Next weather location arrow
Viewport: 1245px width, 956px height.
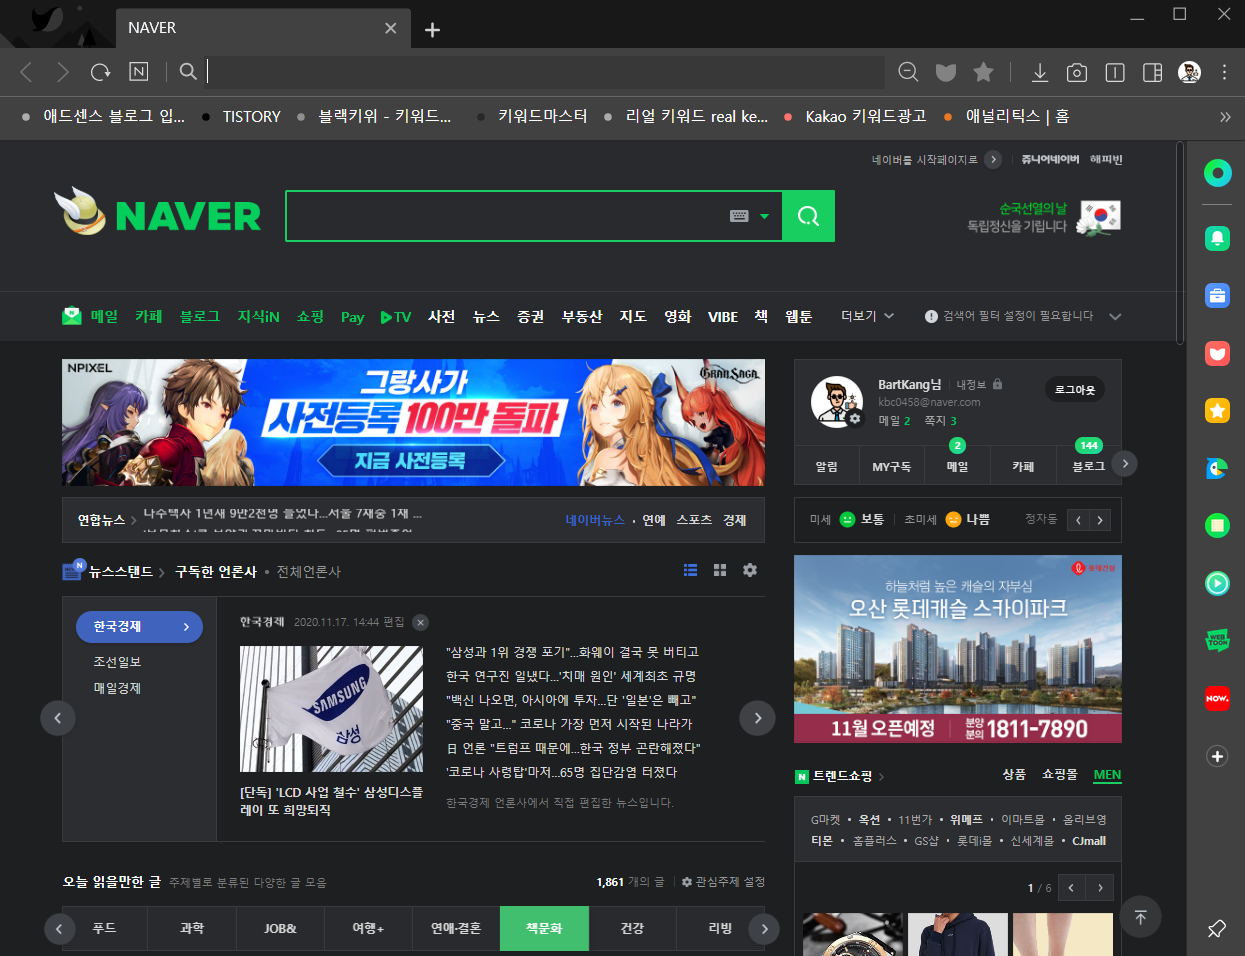pos(1100,520)
